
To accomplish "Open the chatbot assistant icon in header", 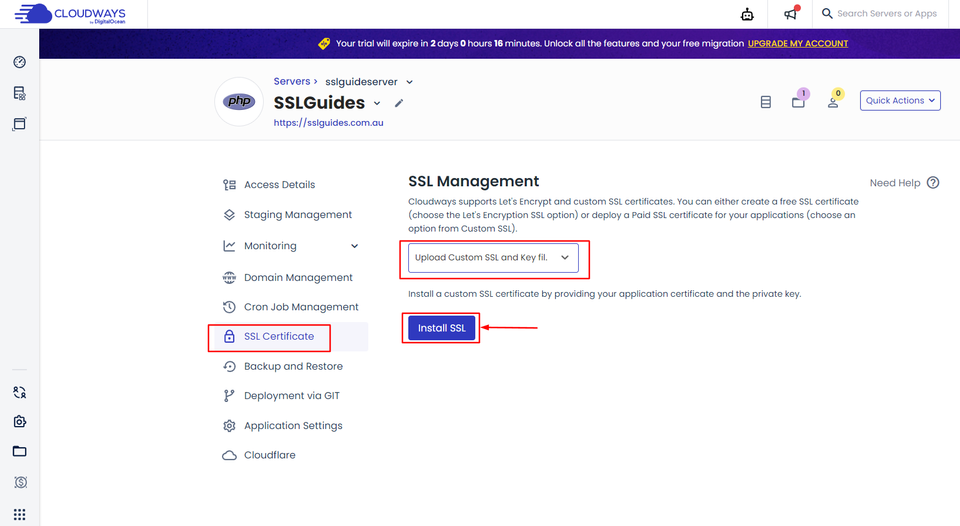I will click(x=746, y=14).
